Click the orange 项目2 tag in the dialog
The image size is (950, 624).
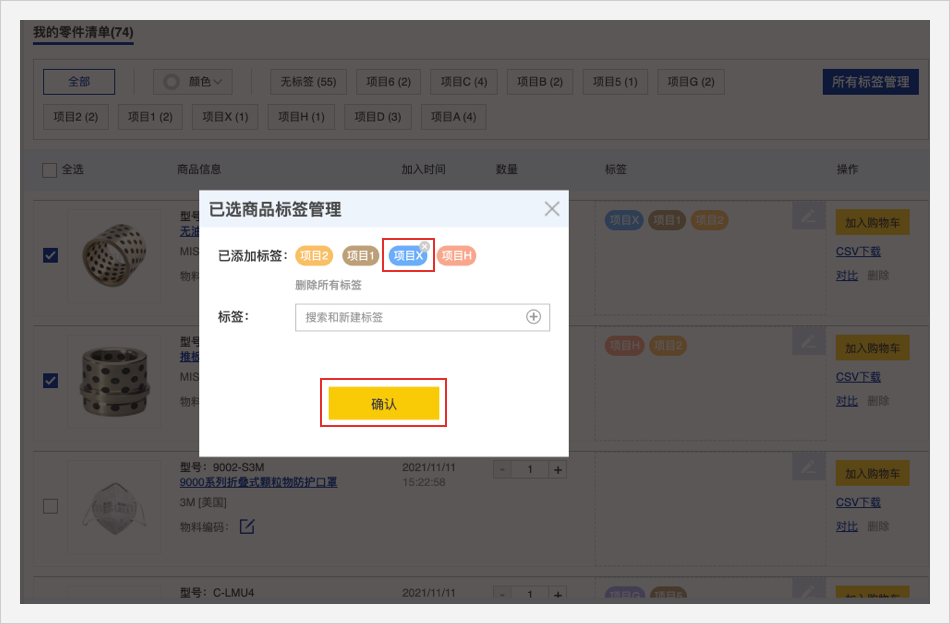point(314,256)
